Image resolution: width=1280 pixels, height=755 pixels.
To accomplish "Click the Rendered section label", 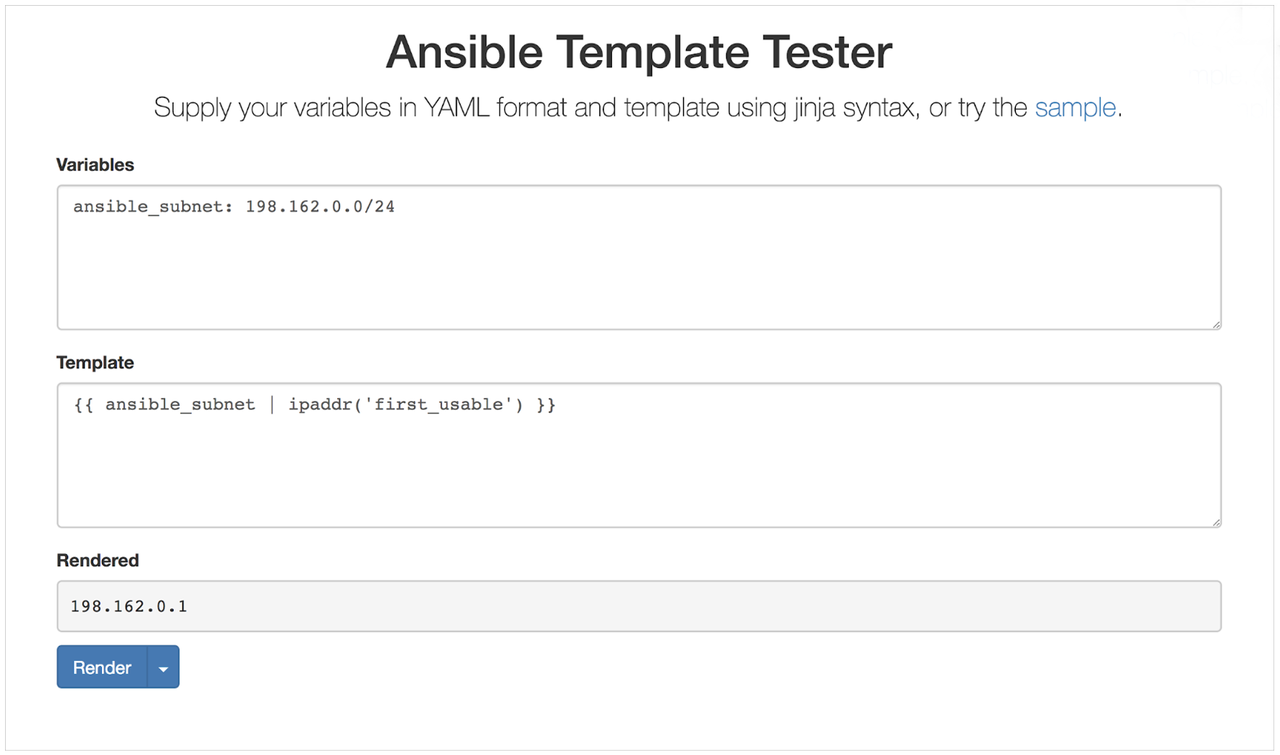I will pyautogui.click(x=97, y=561).
